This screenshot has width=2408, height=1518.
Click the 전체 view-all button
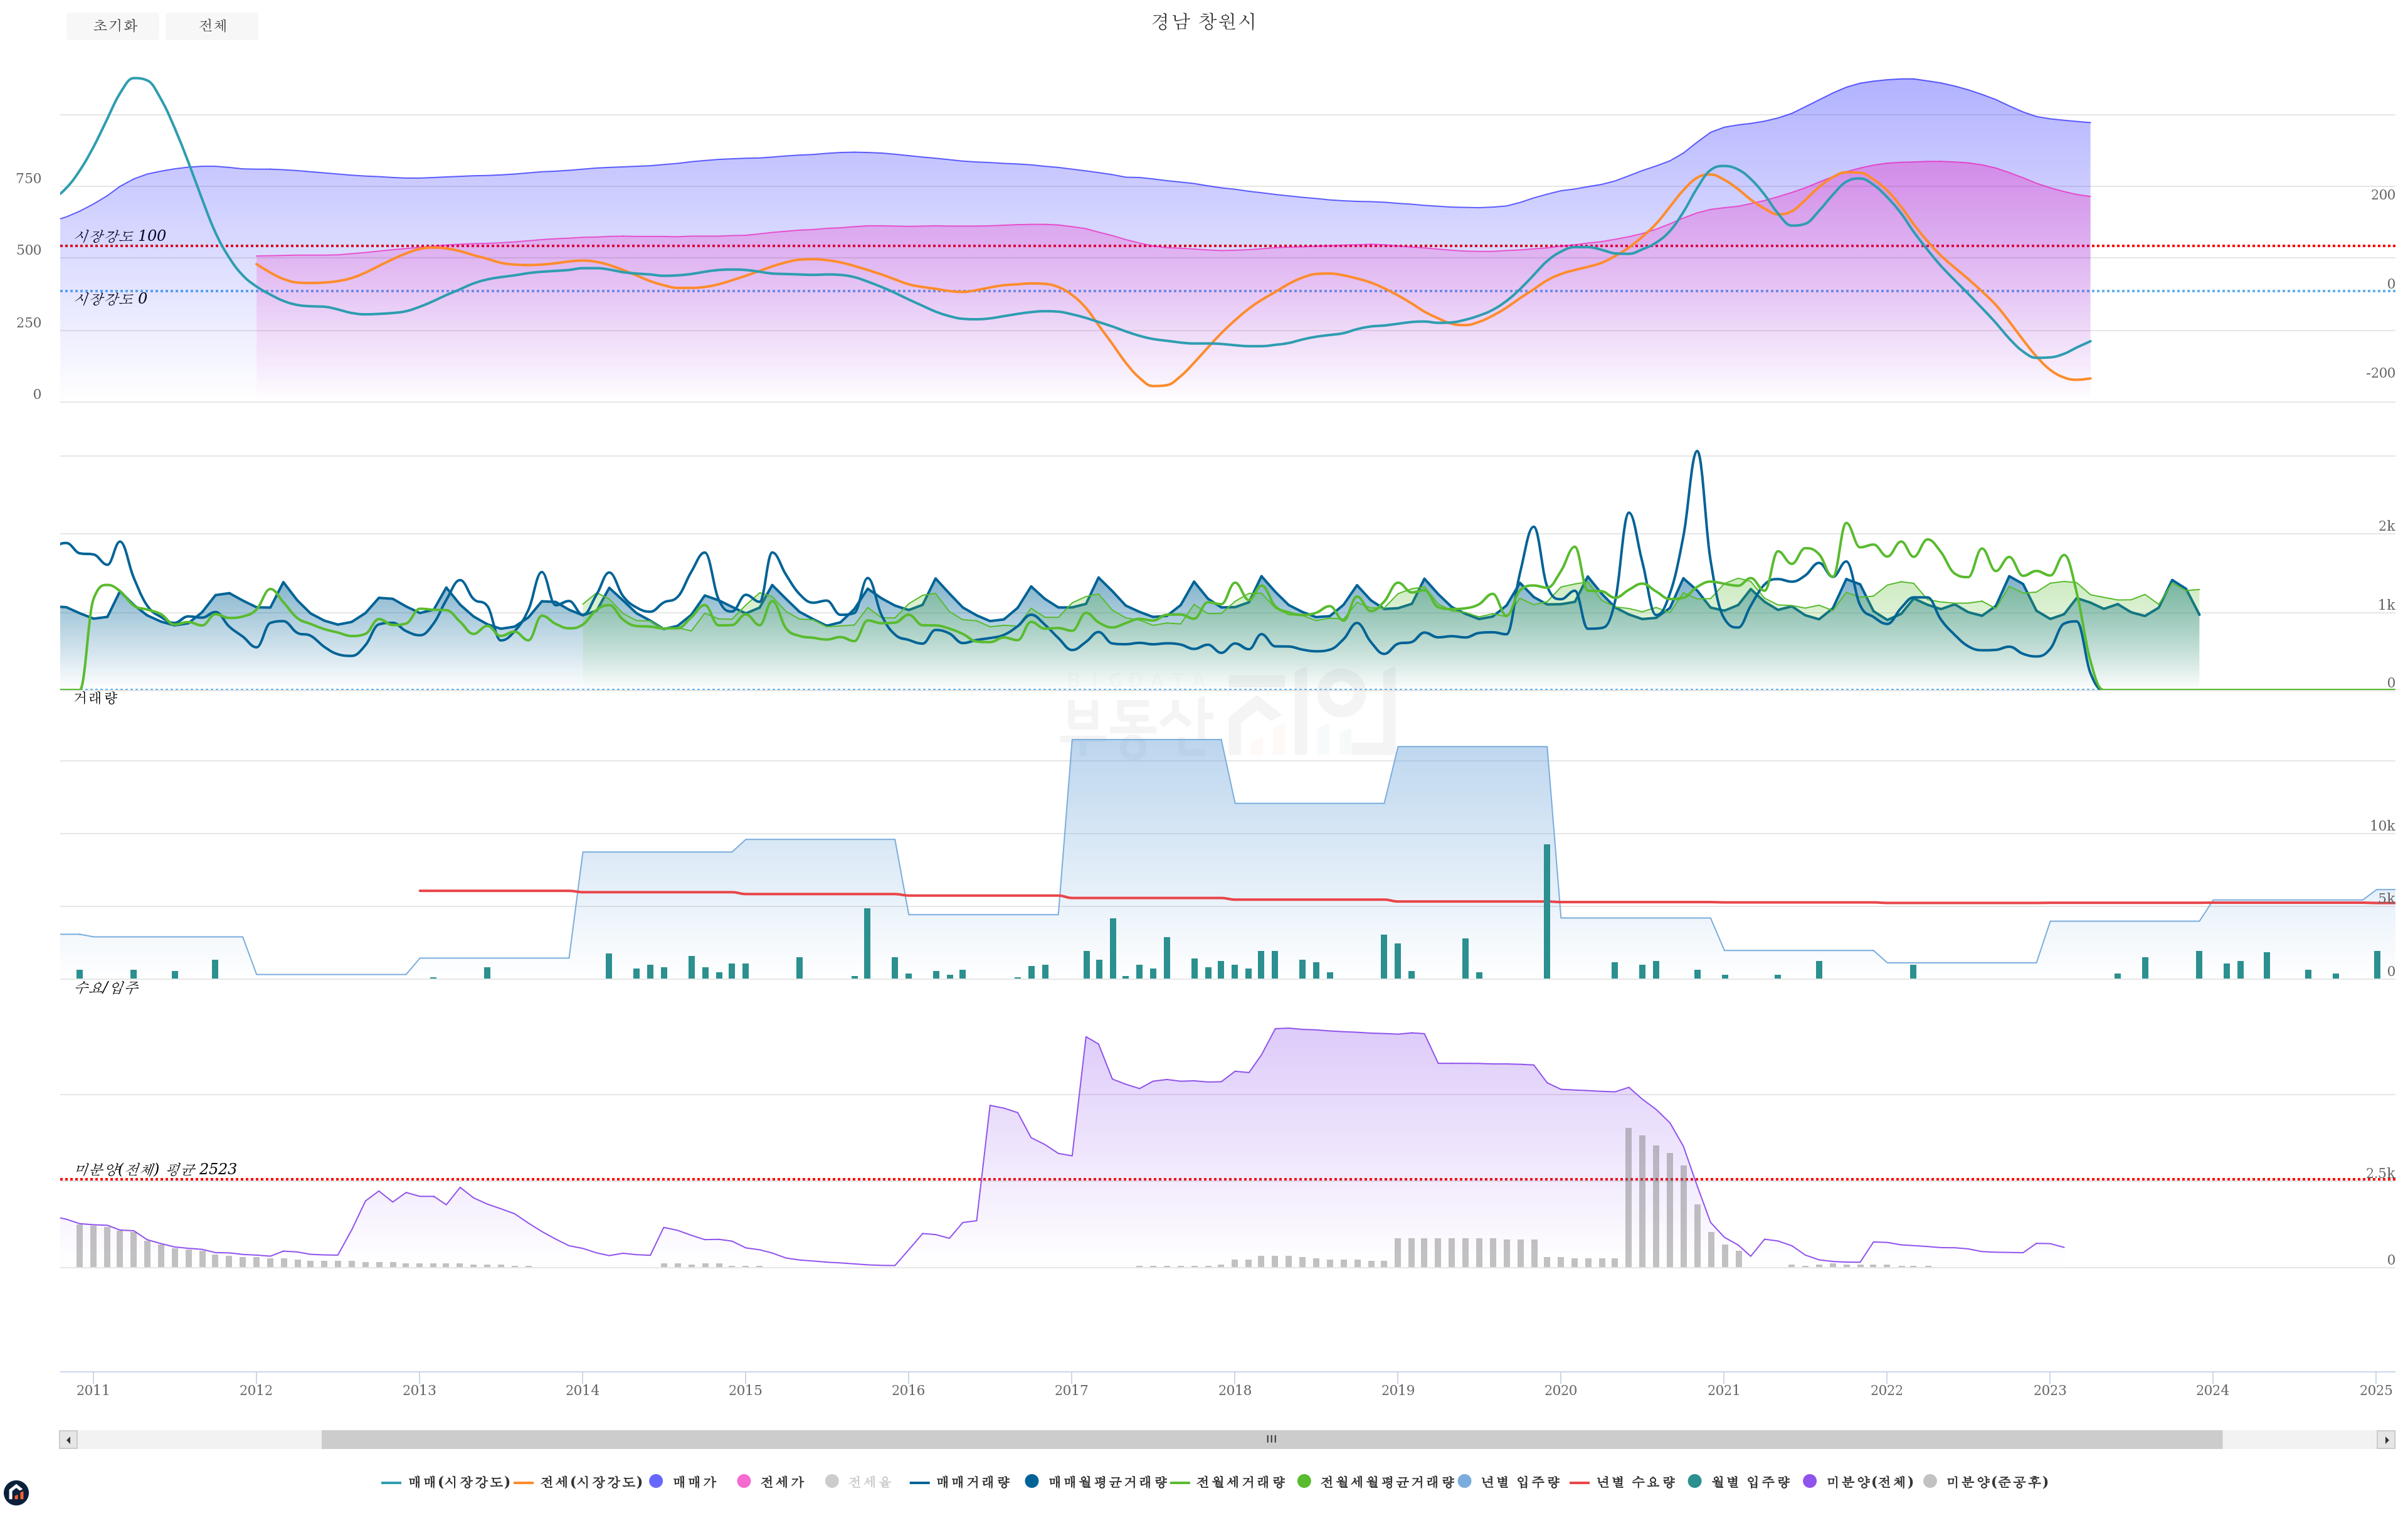pos(212,26)
